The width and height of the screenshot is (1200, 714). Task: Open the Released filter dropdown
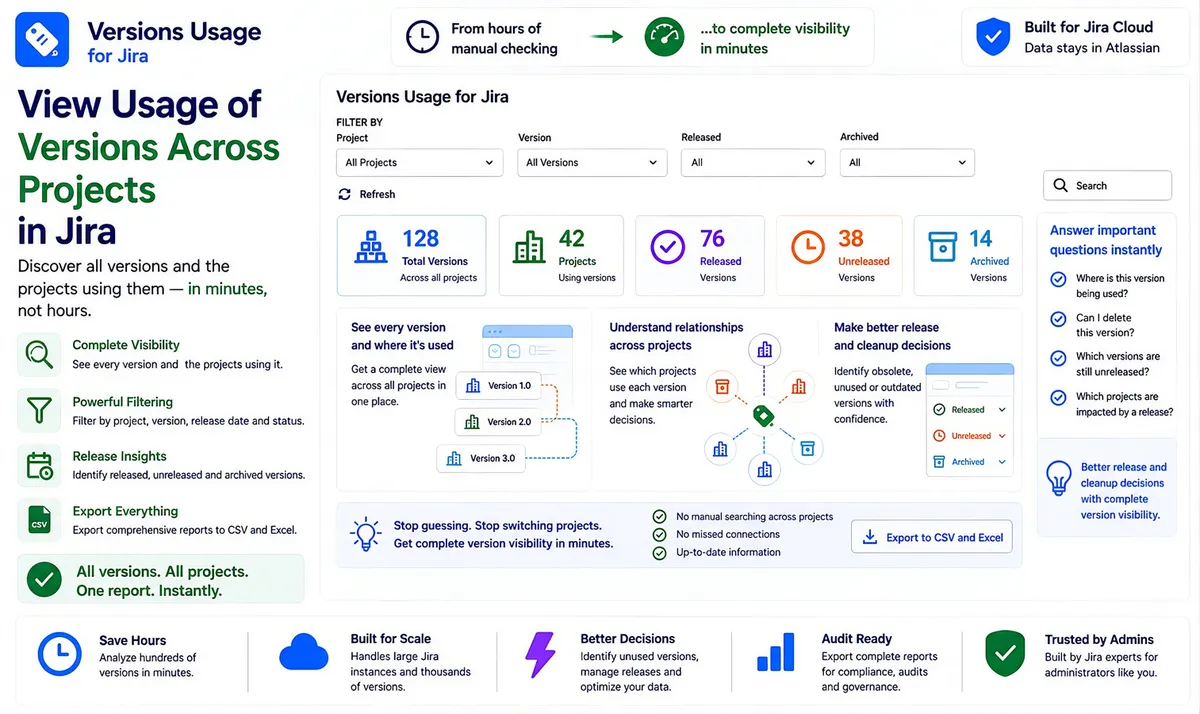753,162
